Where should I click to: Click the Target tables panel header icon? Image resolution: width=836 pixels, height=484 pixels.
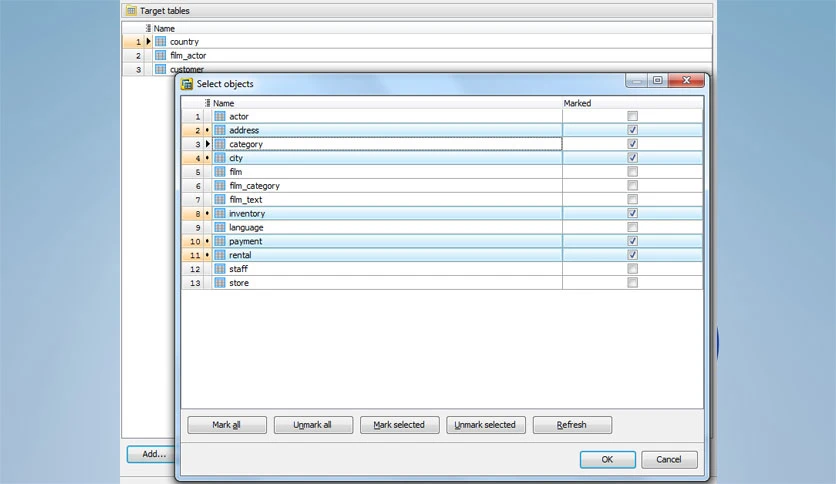click(x=131, y=11)
